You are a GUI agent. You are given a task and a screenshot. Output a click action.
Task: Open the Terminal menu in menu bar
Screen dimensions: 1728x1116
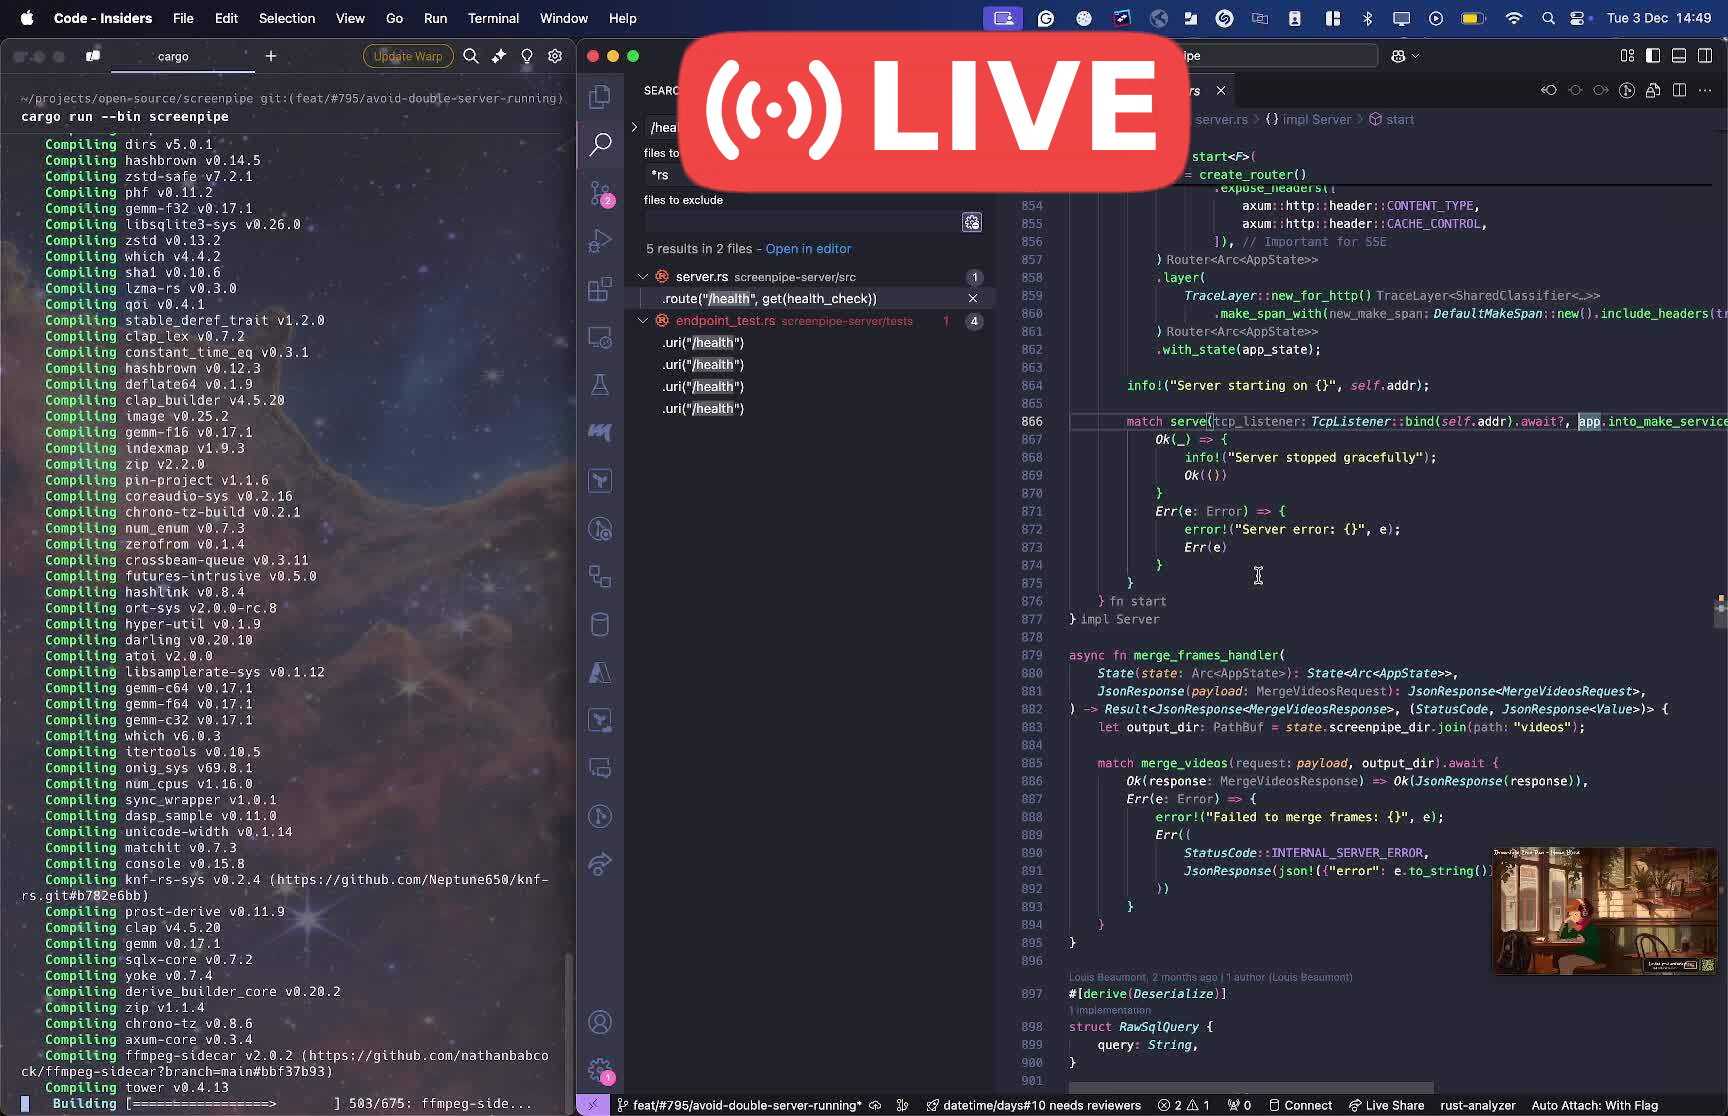[x=493, y=18]
